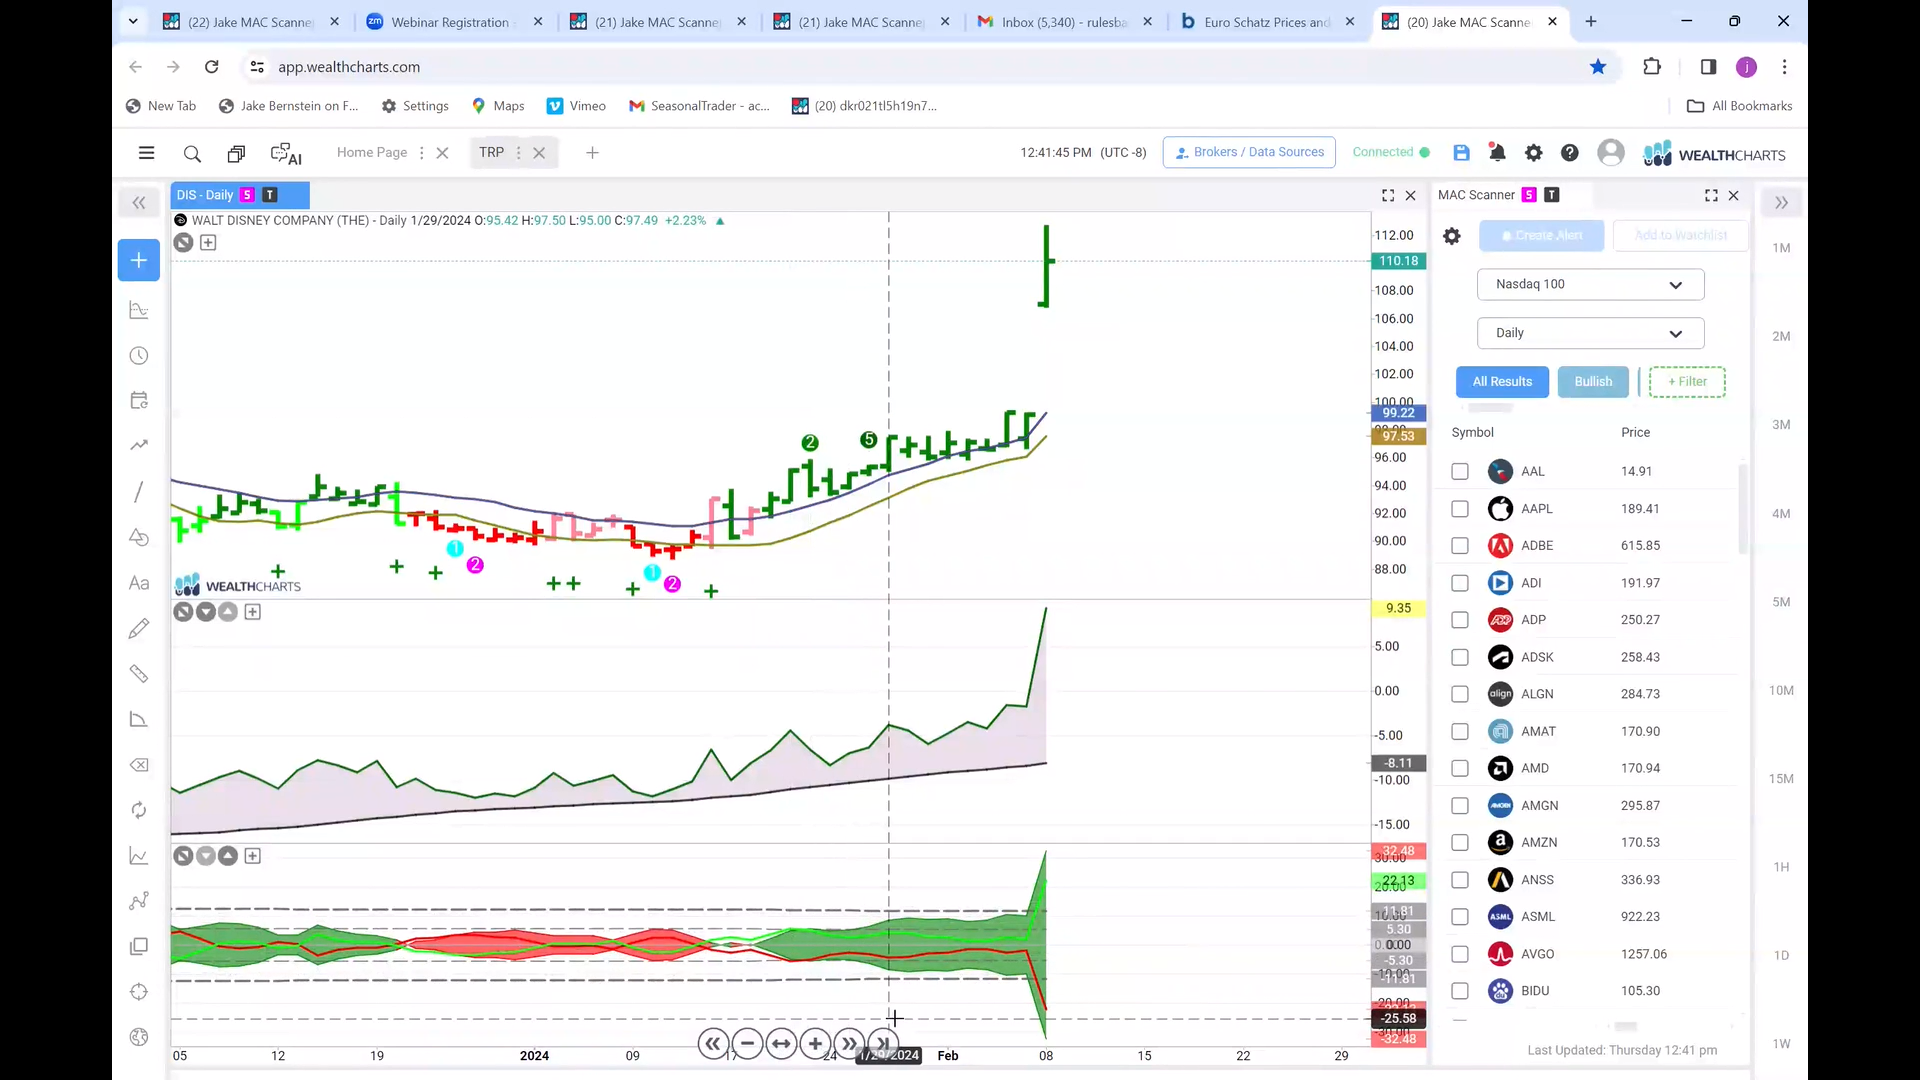Open the SeasonalTrader bookmark
The image size is (1920, 1080).
(699, 106)
